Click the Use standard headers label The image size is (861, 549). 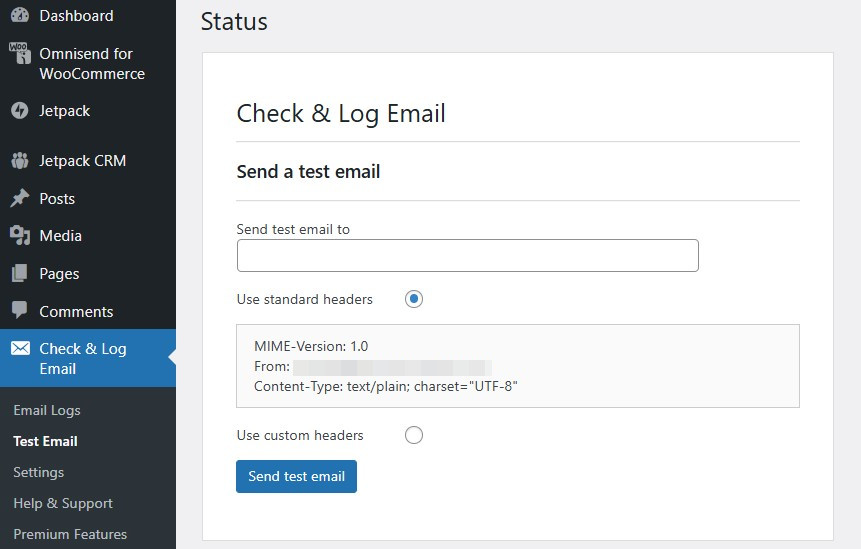tap(305, 299)
